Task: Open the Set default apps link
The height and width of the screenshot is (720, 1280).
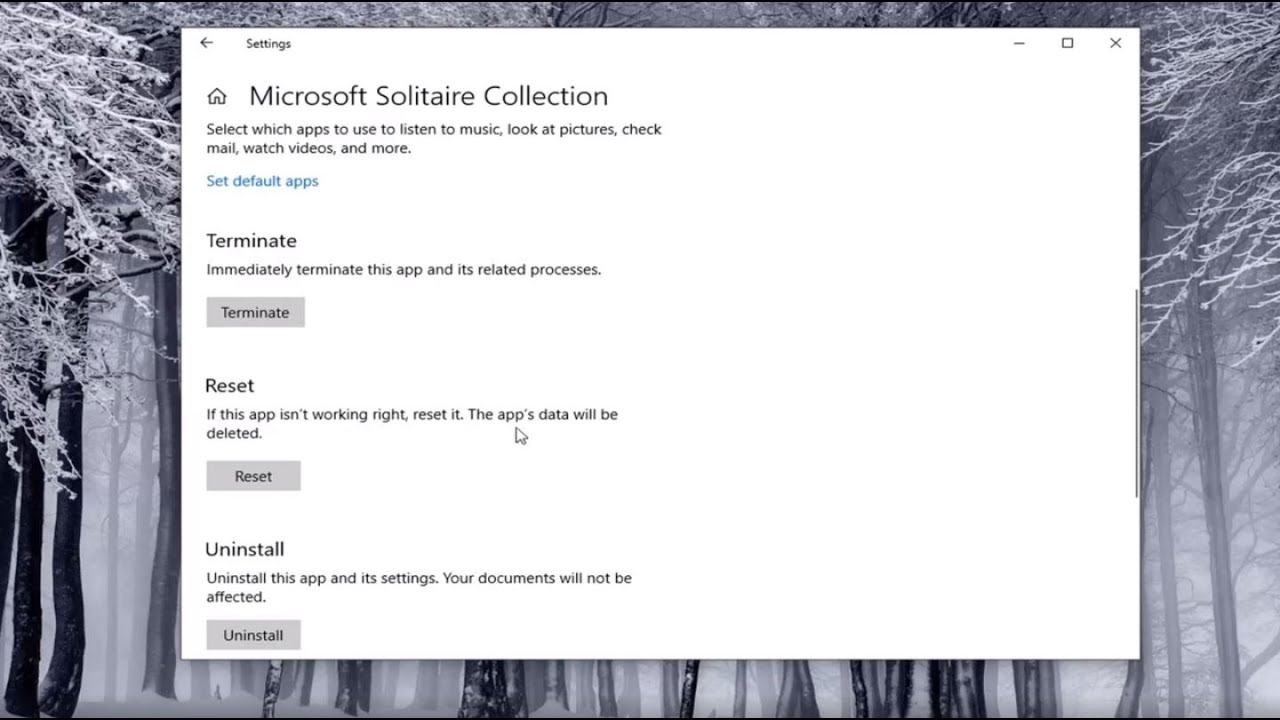Action: (x=262, y=181)
